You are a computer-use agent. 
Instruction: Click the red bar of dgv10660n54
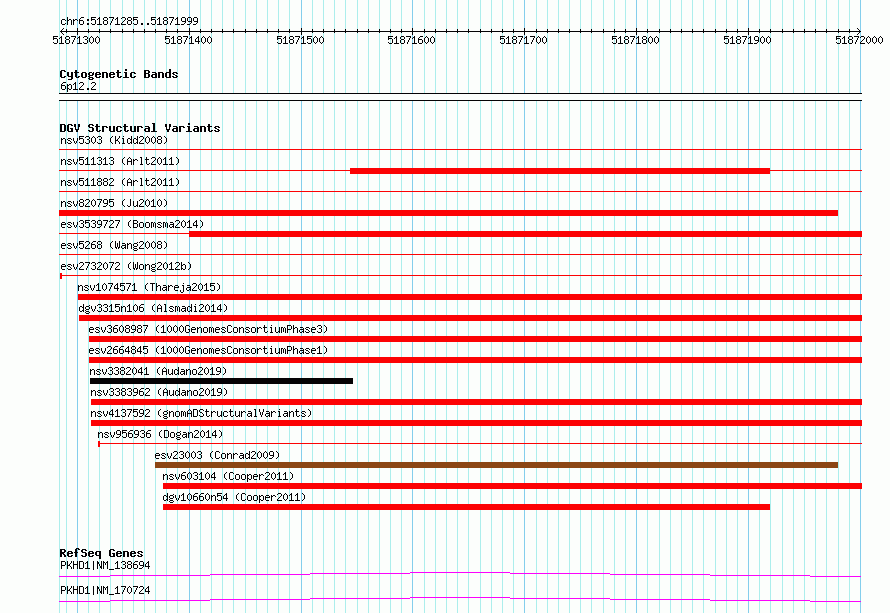tap(466, 507)
